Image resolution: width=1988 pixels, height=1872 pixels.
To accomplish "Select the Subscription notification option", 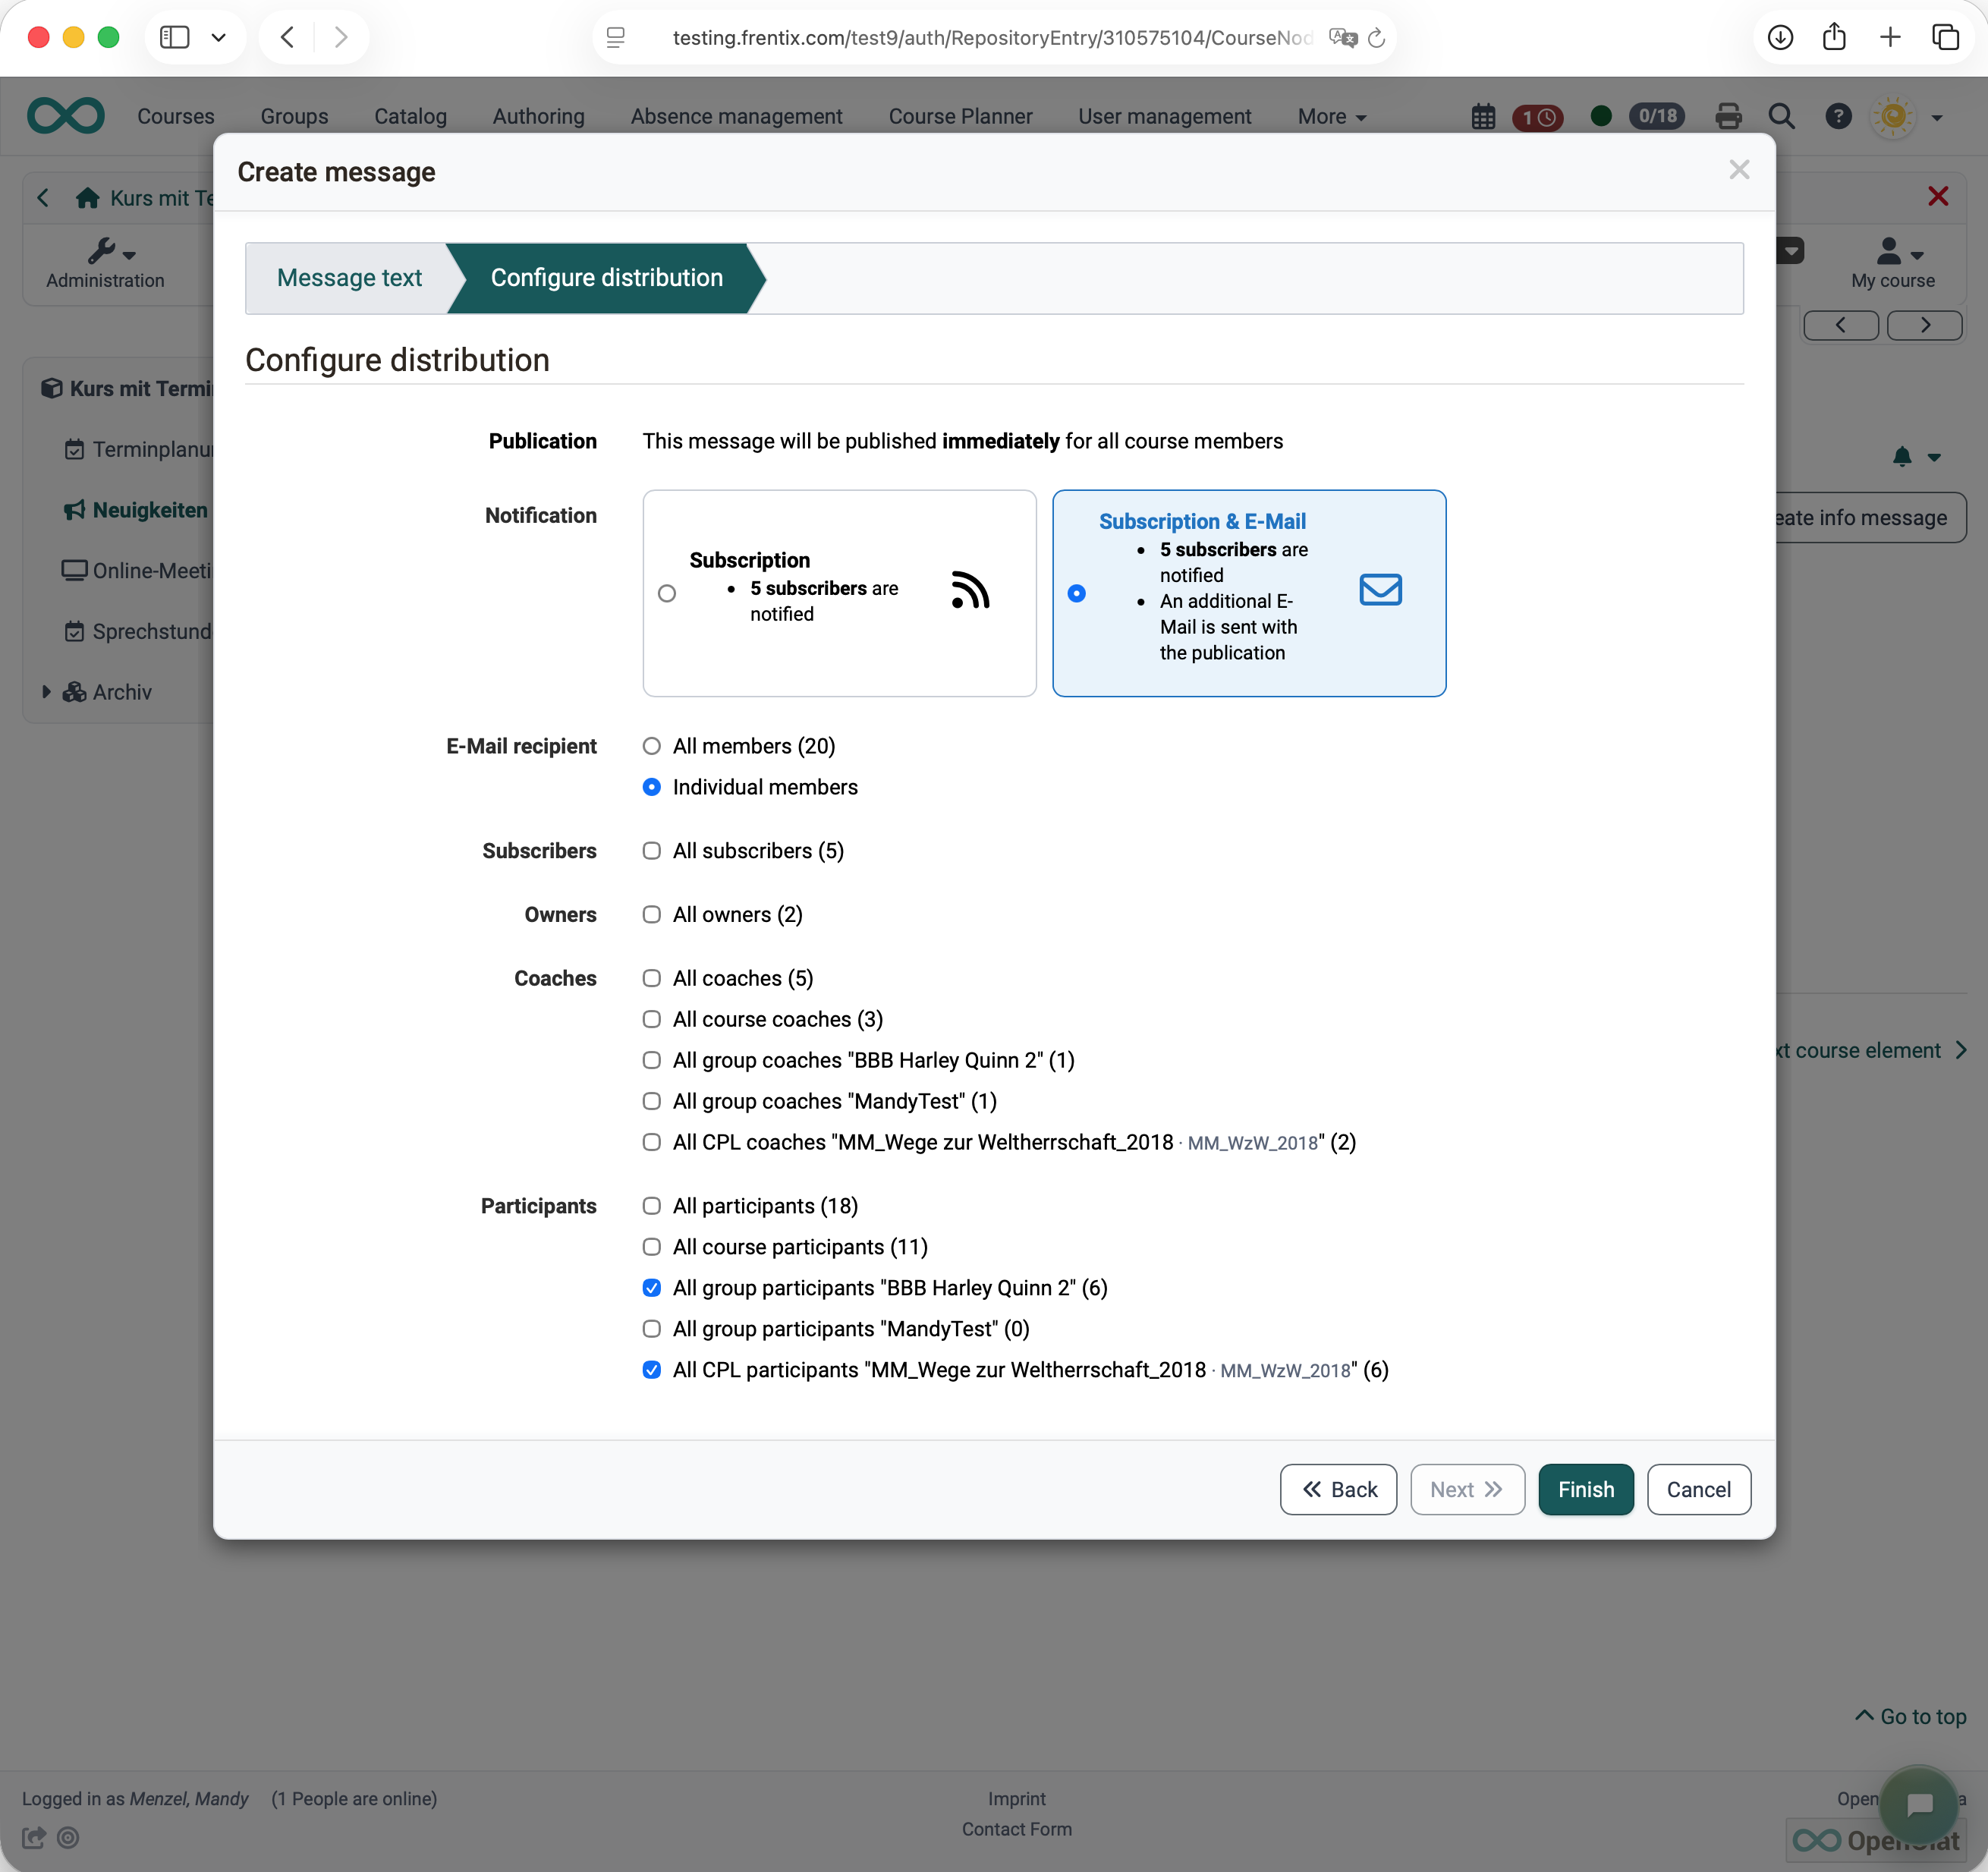I will (x=667, y=594).
